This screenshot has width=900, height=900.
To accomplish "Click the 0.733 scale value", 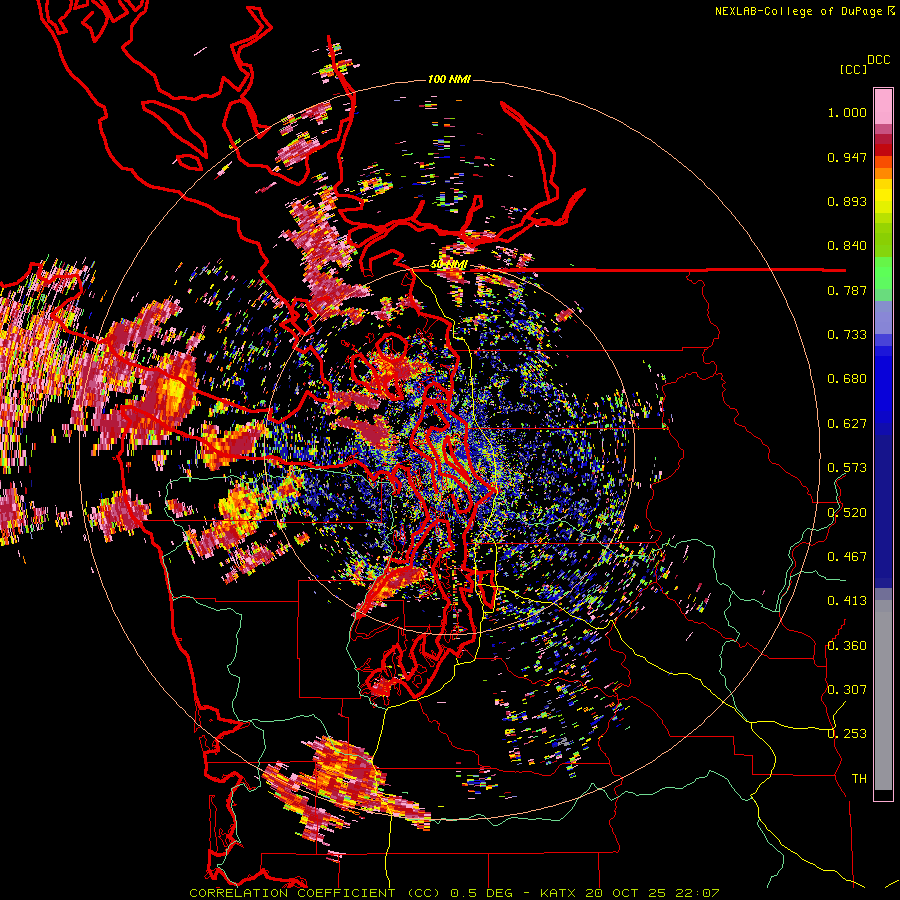I will [847, 335].
